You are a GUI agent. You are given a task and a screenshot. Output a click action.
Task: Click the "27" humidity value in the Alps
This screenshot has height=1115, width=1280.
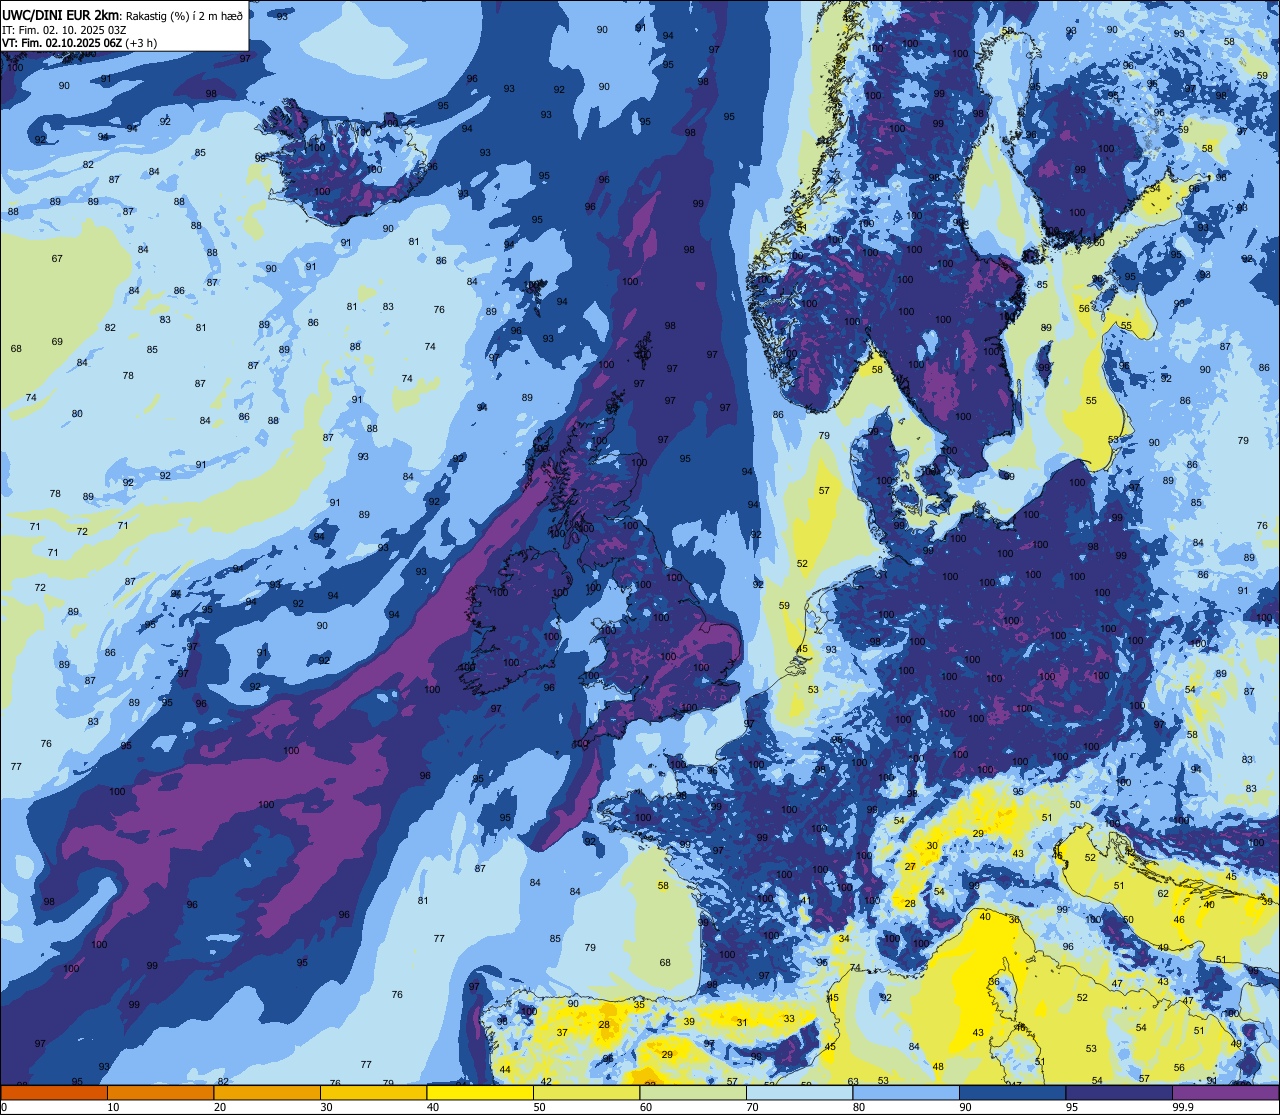(910, 867)
